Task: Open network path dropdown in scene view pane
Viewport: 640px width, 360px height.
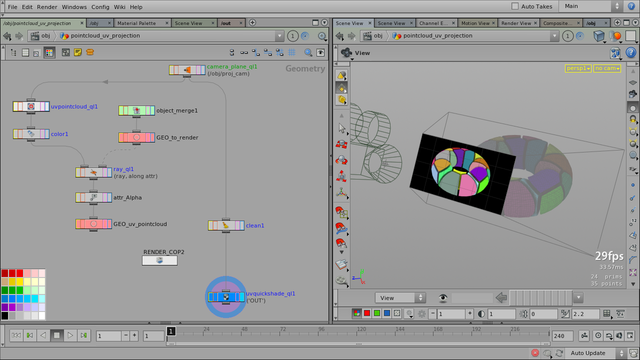Action: [554, 36]
